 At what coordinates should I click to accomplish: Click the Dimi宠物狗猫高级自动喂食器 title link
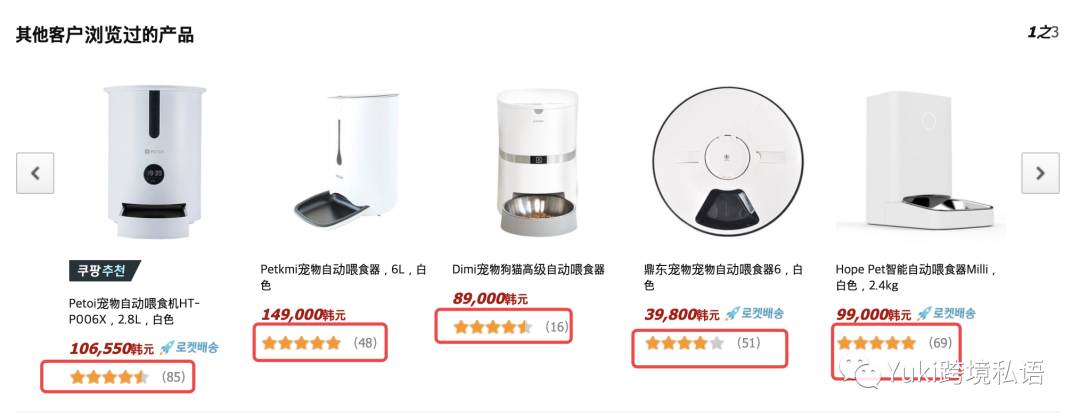click(528, 269)
